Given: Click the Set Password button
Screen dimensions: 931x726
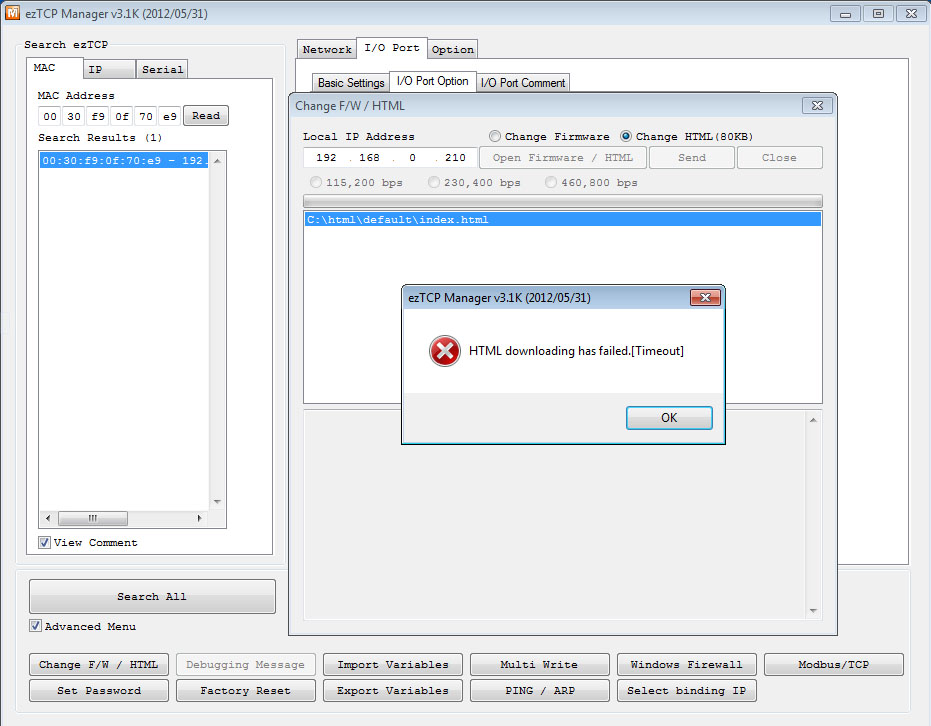Looking at the screenshot, I should (99, 691).
